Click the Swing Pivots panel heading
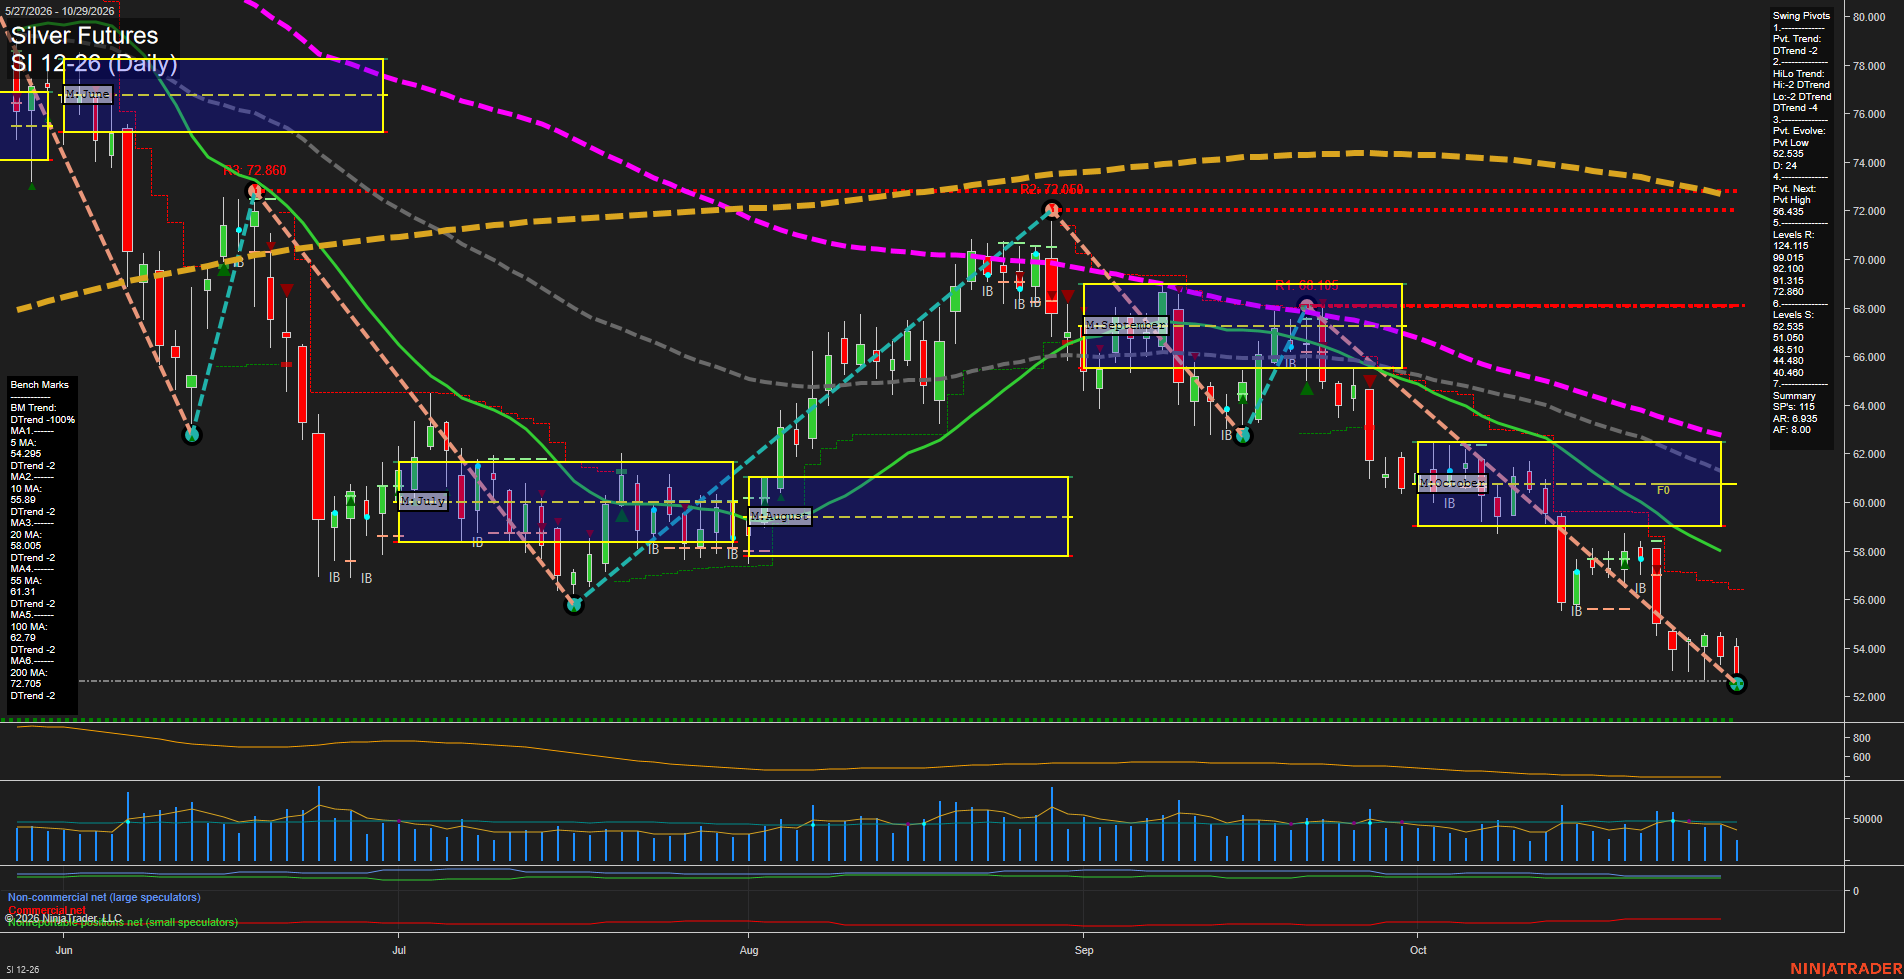 pyautogui.click(x=1802, y=16)
